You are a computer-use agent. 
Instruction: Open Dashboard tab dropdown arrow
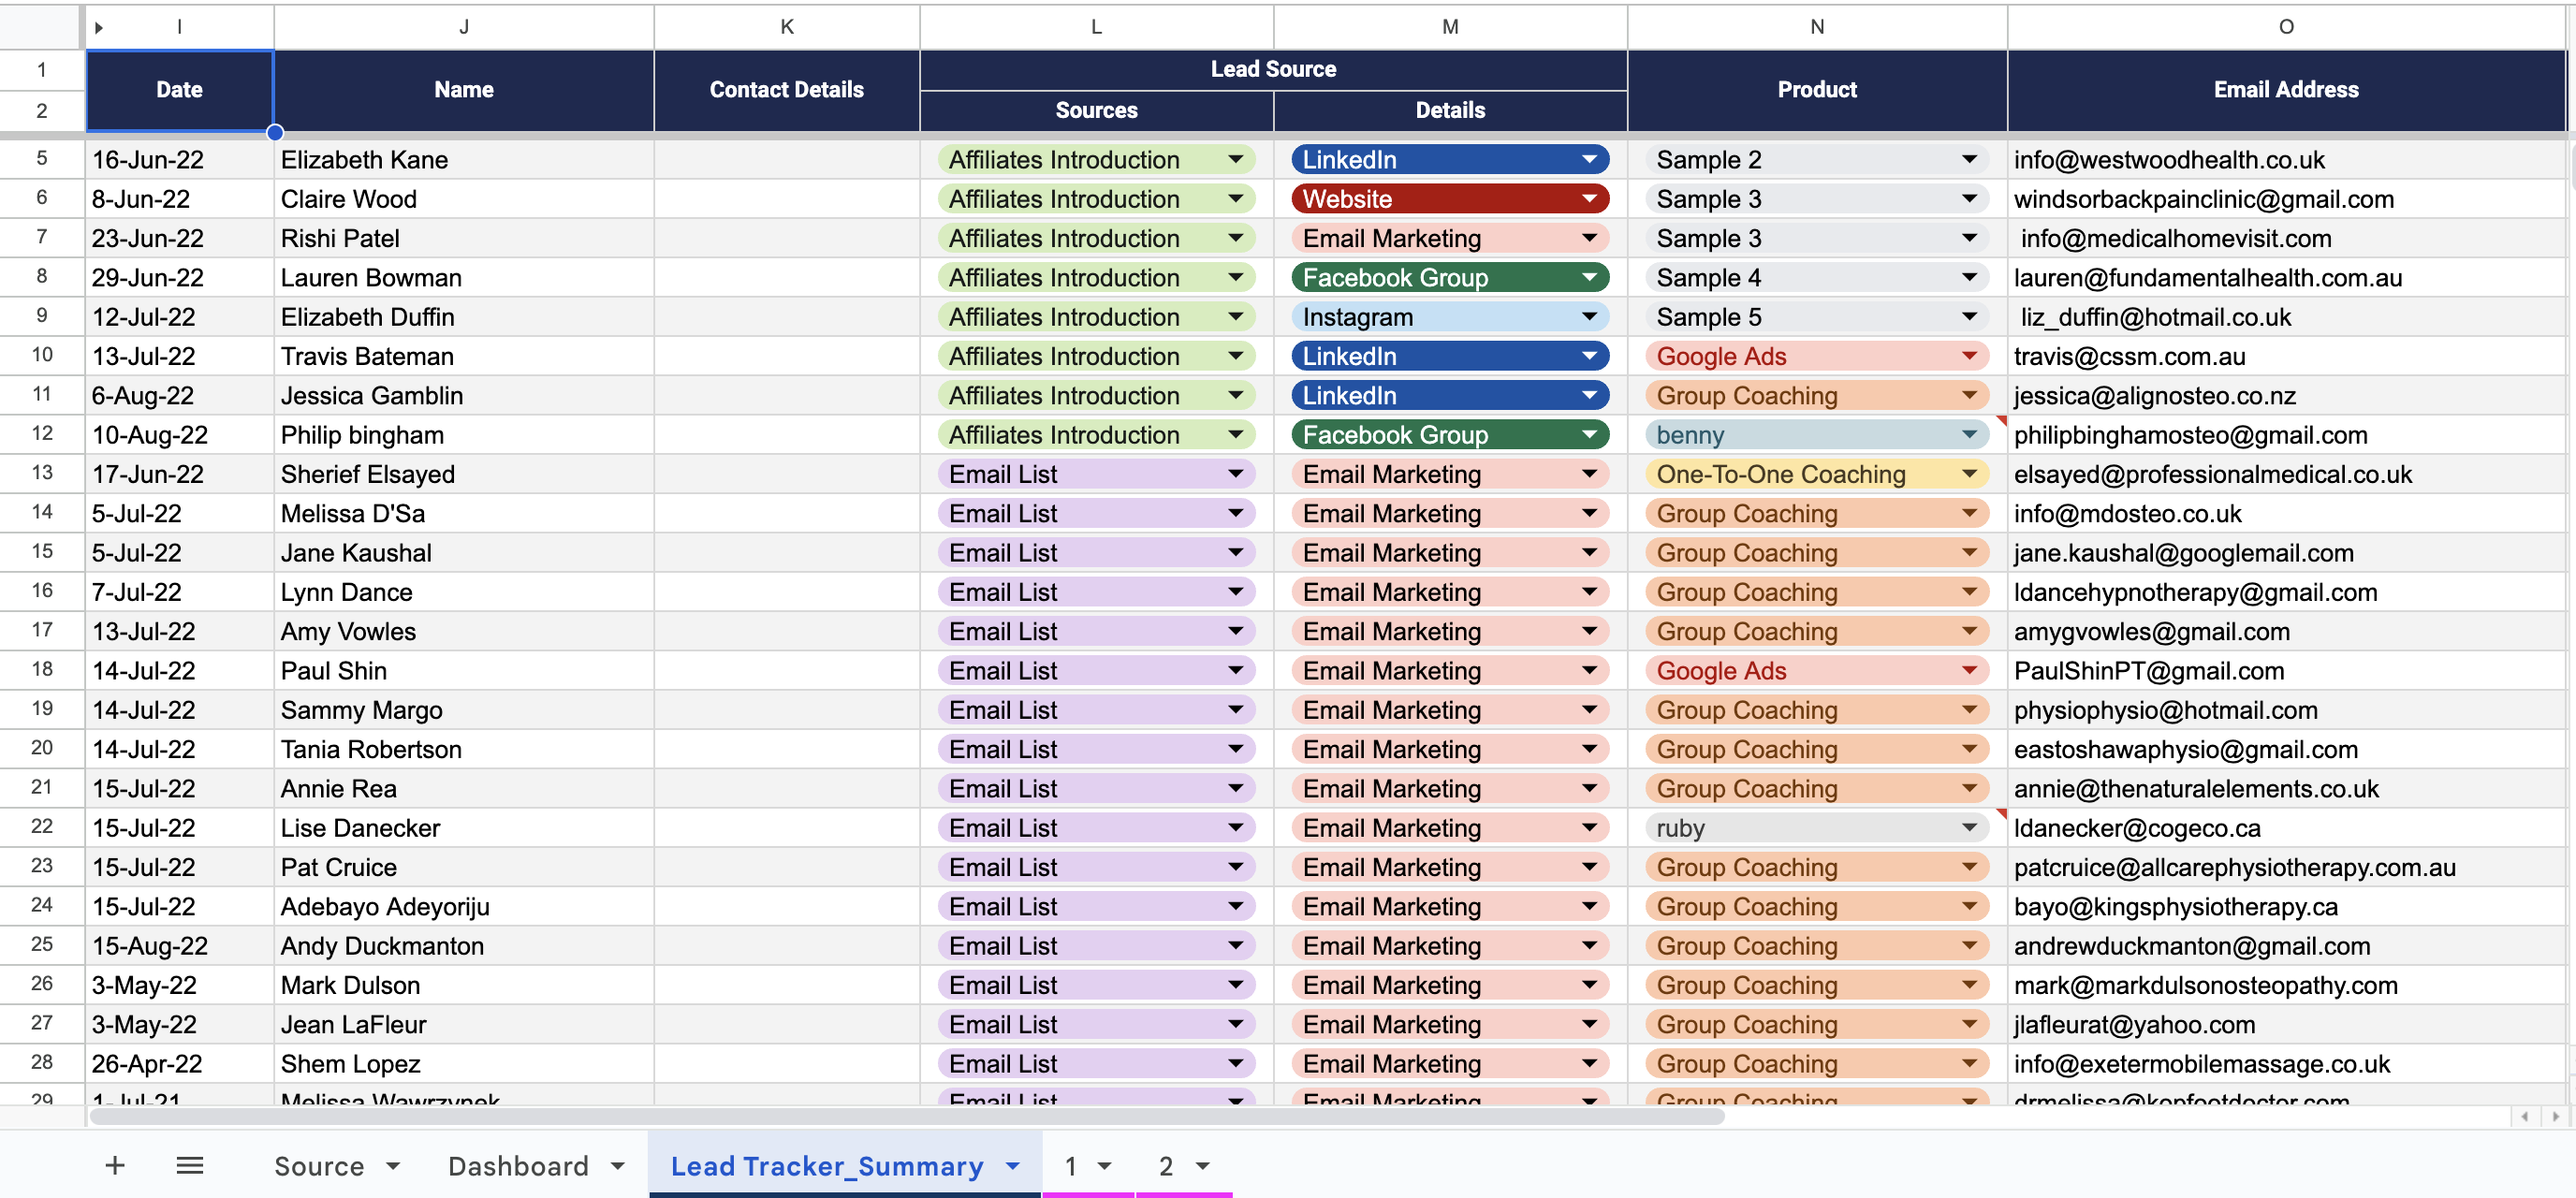click(618, 1167)
